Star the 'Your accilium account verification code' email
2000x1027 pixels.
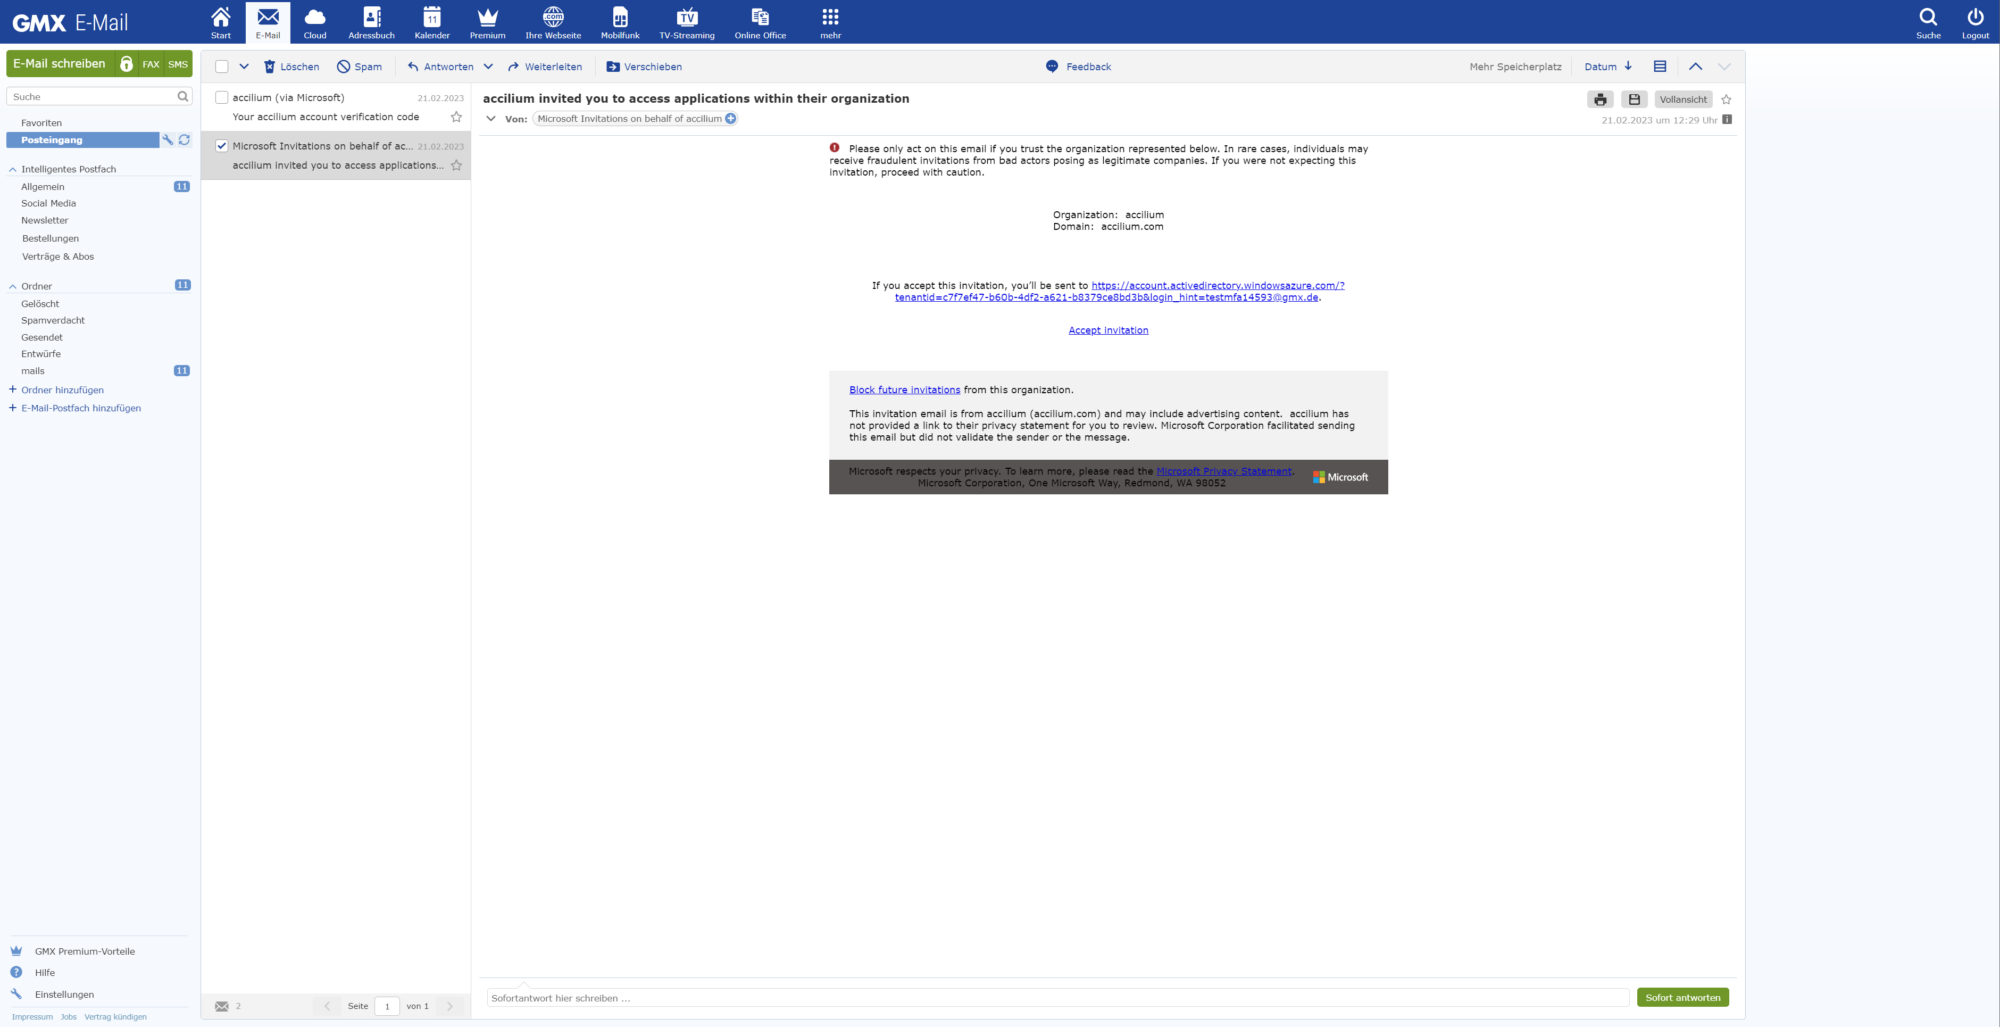coord(456,117)
